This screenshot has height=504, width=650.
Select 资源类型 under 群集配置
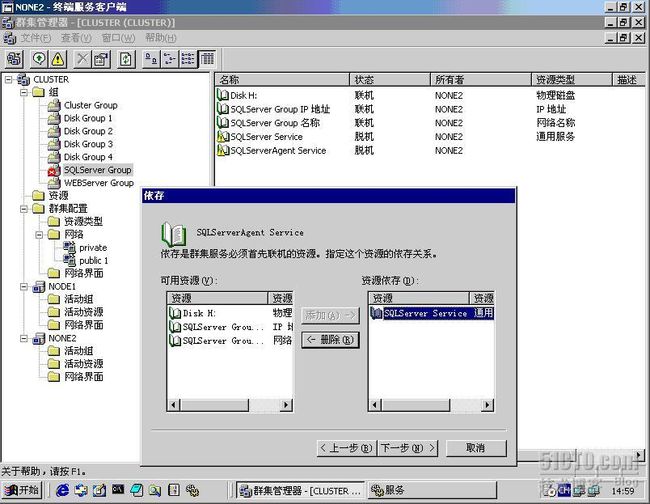click(83, 221)
